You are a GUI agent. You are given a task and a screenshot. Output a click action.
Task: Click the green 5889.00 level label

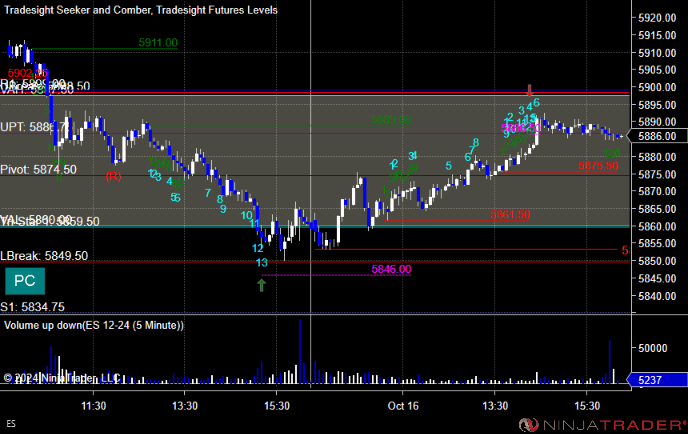click(x=391, y=119)
